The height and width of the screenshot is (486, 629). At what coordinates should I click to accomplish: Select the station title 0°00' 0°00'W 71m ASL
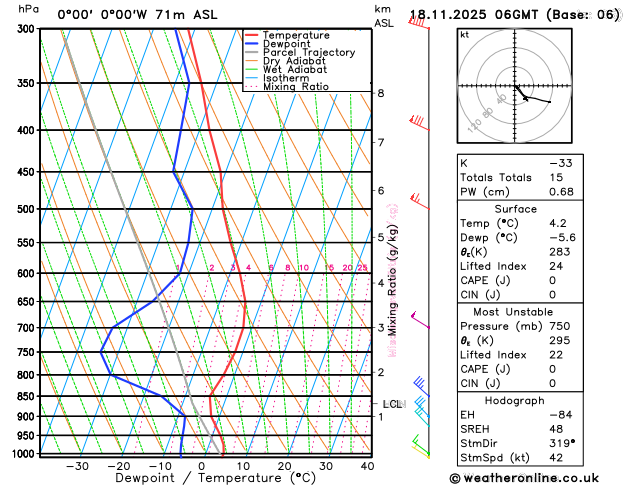pyautogui.click(x=137, y=15)
